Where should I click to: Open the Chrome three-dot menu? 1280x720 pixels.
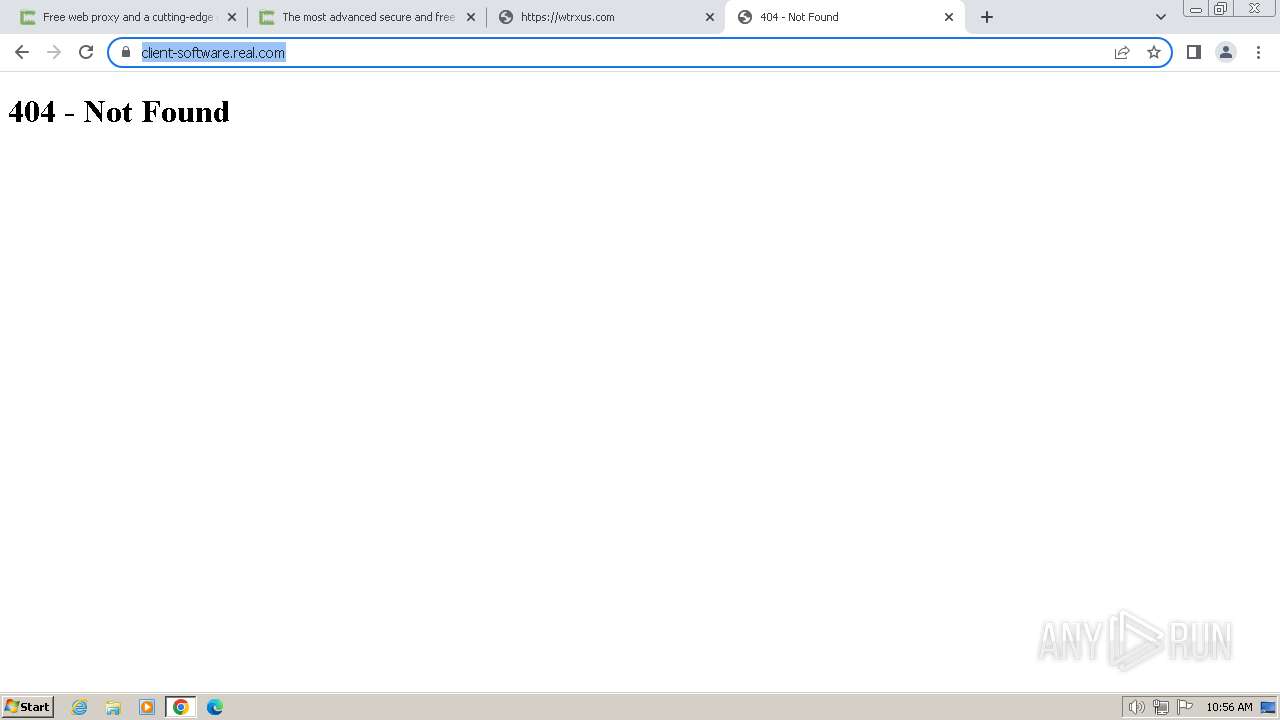tap(1258, 52)
